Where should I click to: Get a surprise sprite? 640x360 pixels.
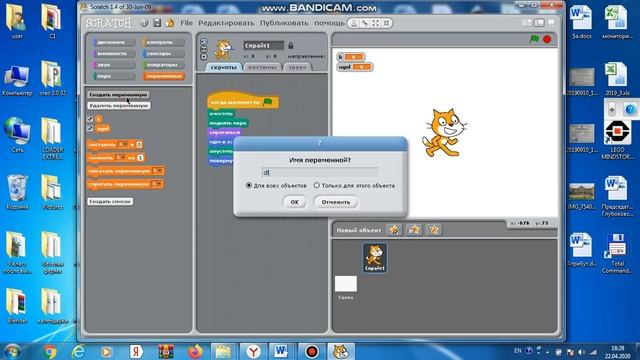click(433, 230)
